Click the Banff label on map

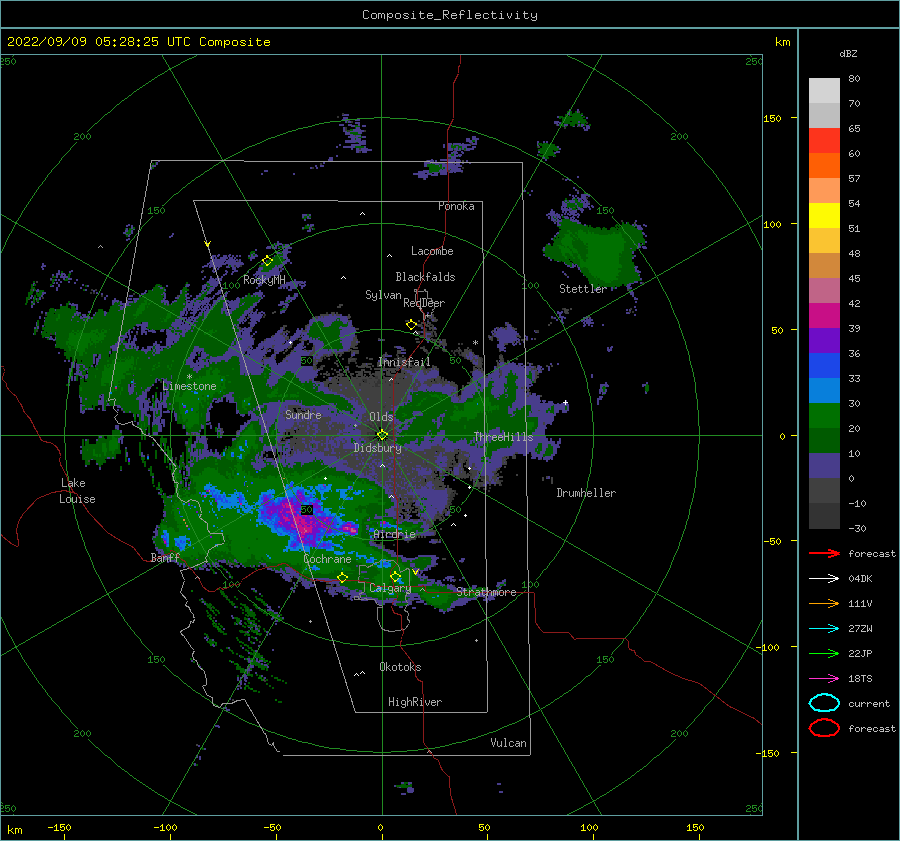165,558
